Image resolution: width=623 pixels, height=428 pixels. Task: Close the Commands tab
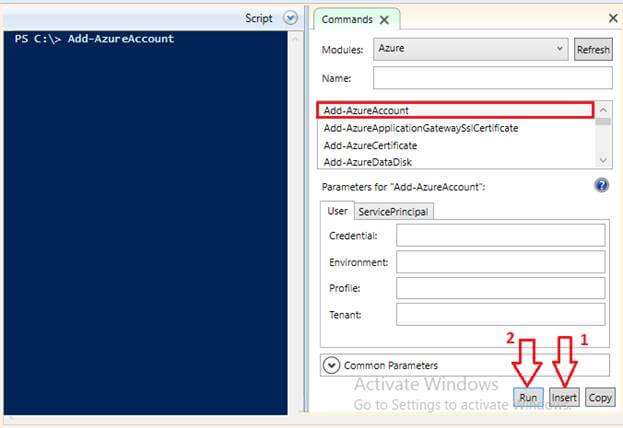[384, 20]
